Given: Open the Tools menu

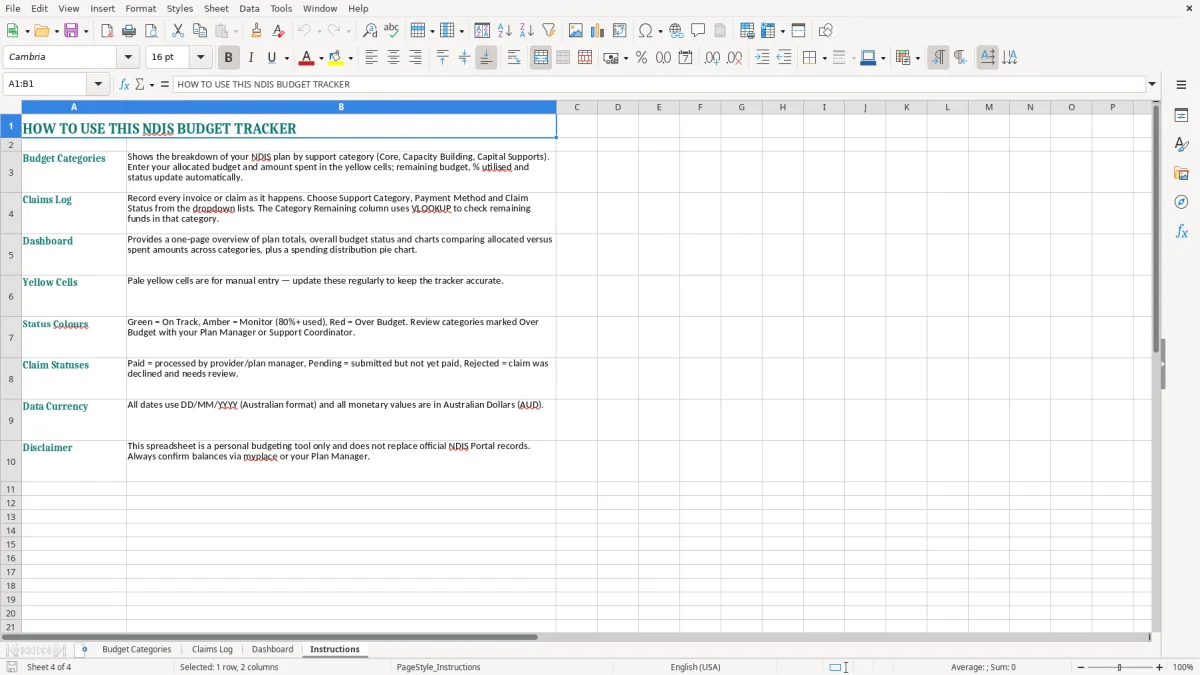Looking at the screenshot, I should pos(281,8).
